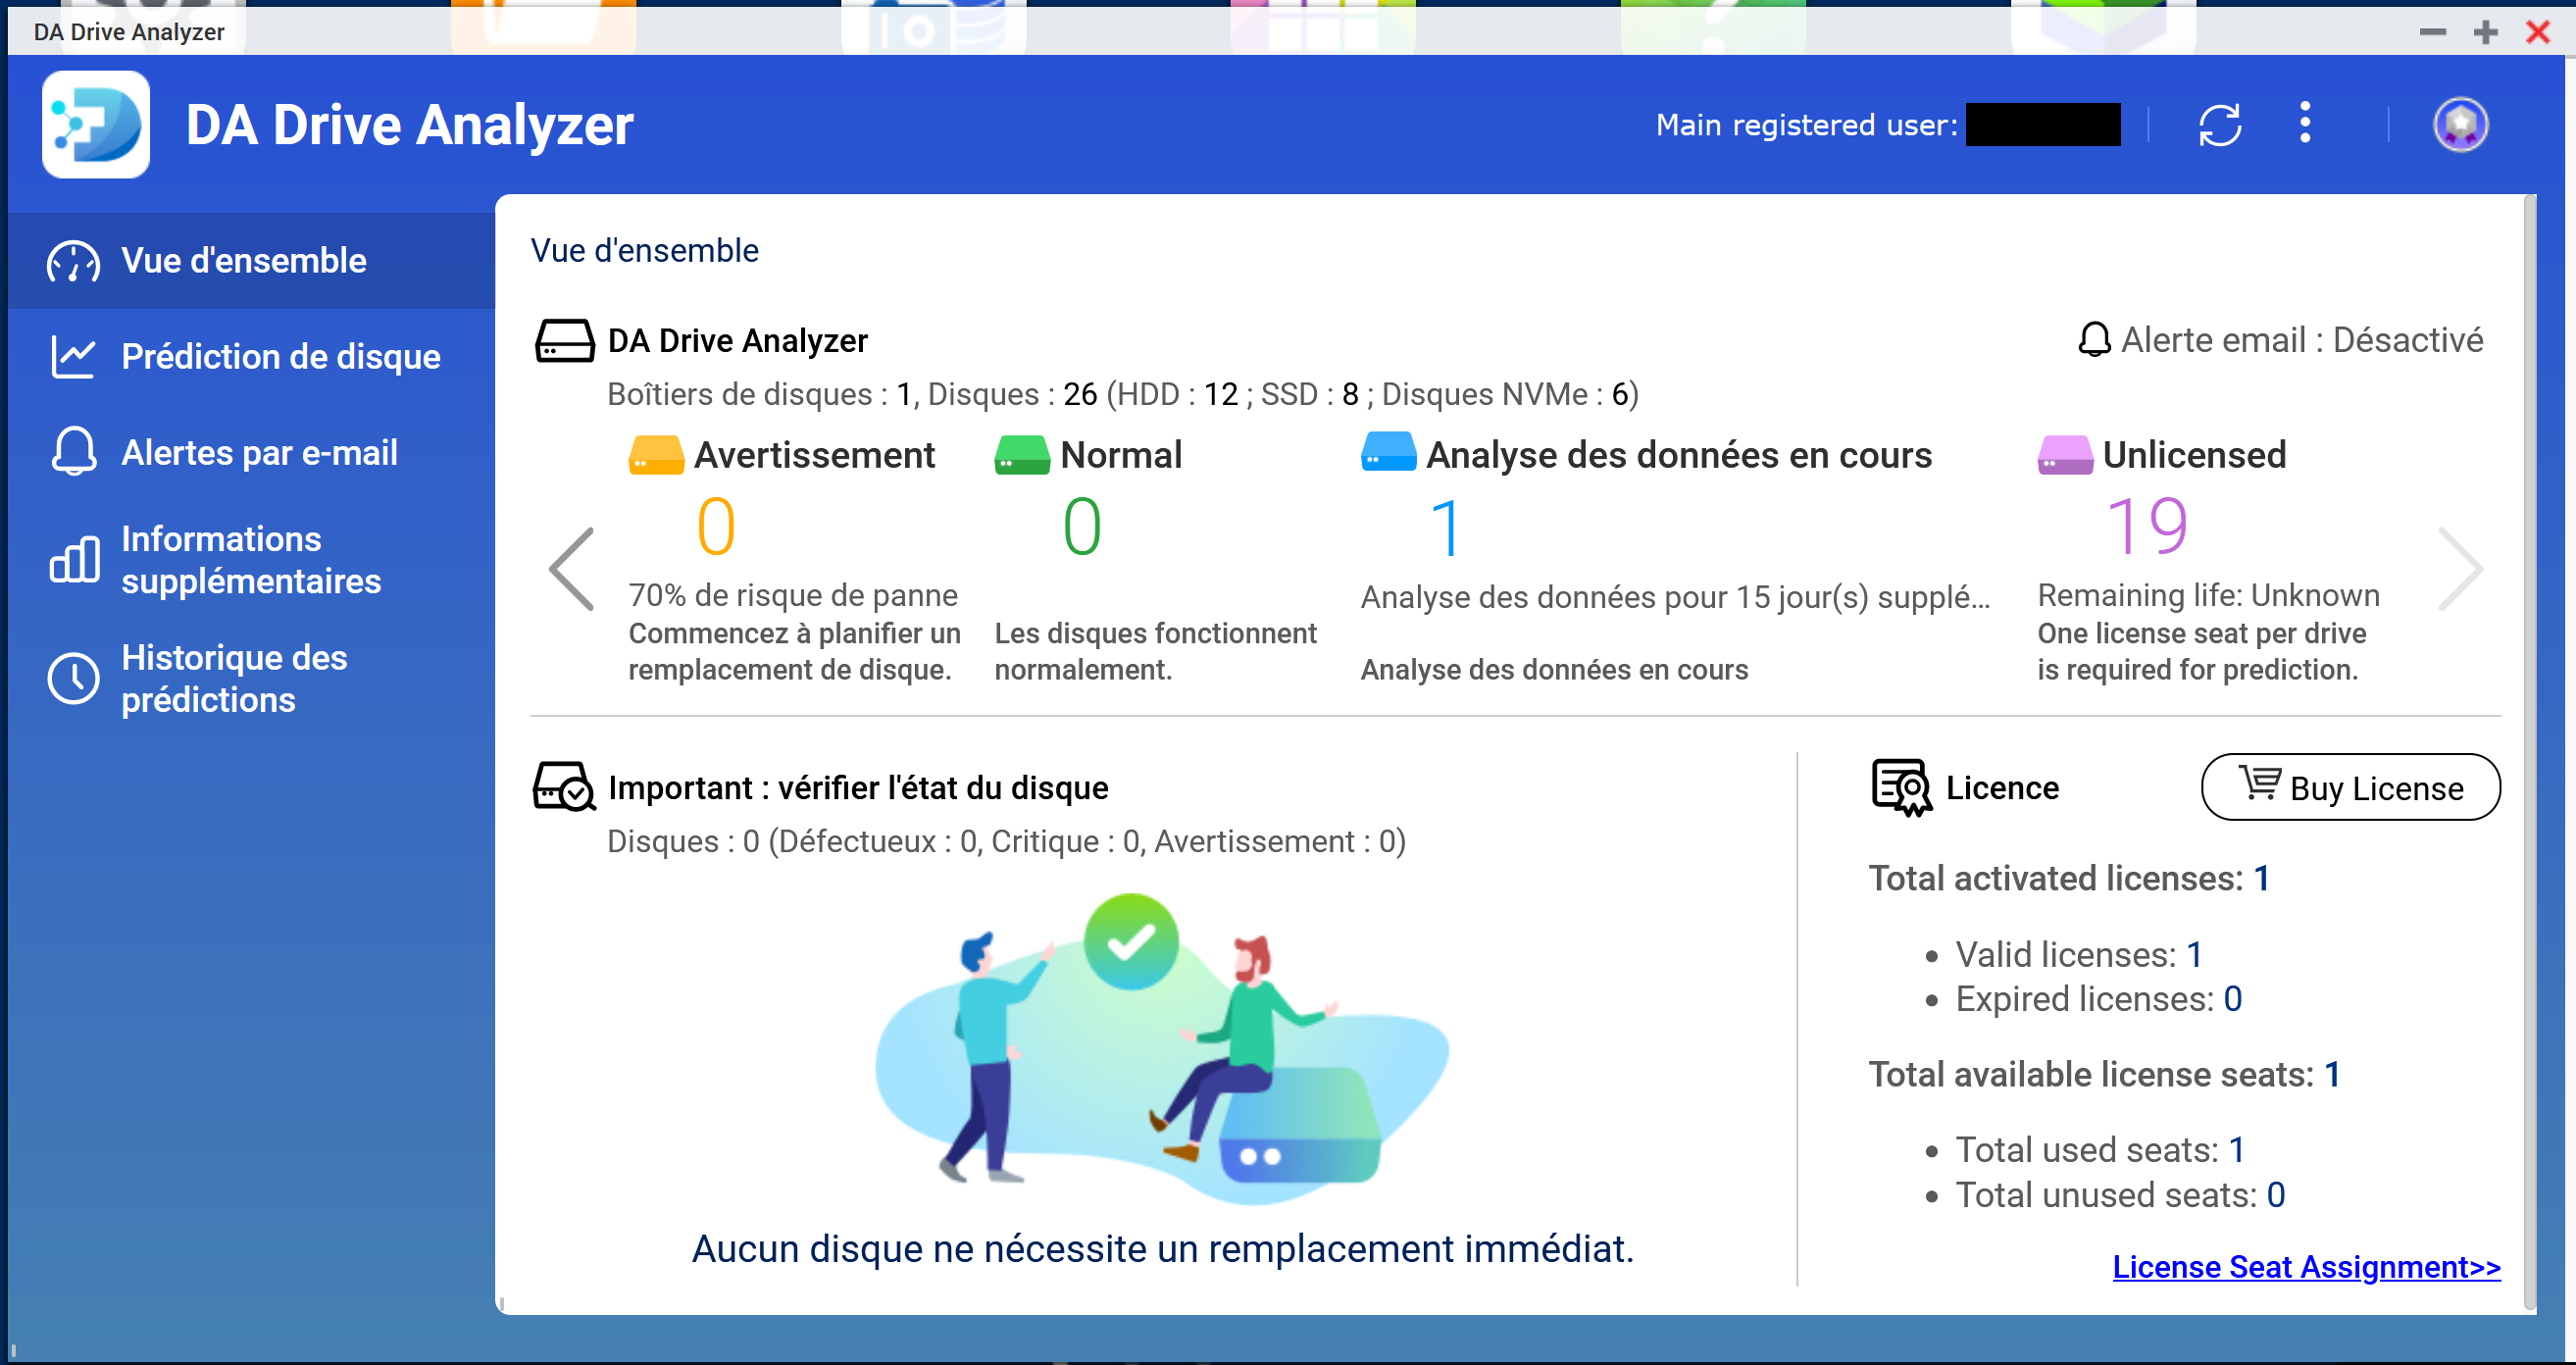Maximize window with the plus button
Screen dimensions: 2576x1365
click(x=2485, y=32)
